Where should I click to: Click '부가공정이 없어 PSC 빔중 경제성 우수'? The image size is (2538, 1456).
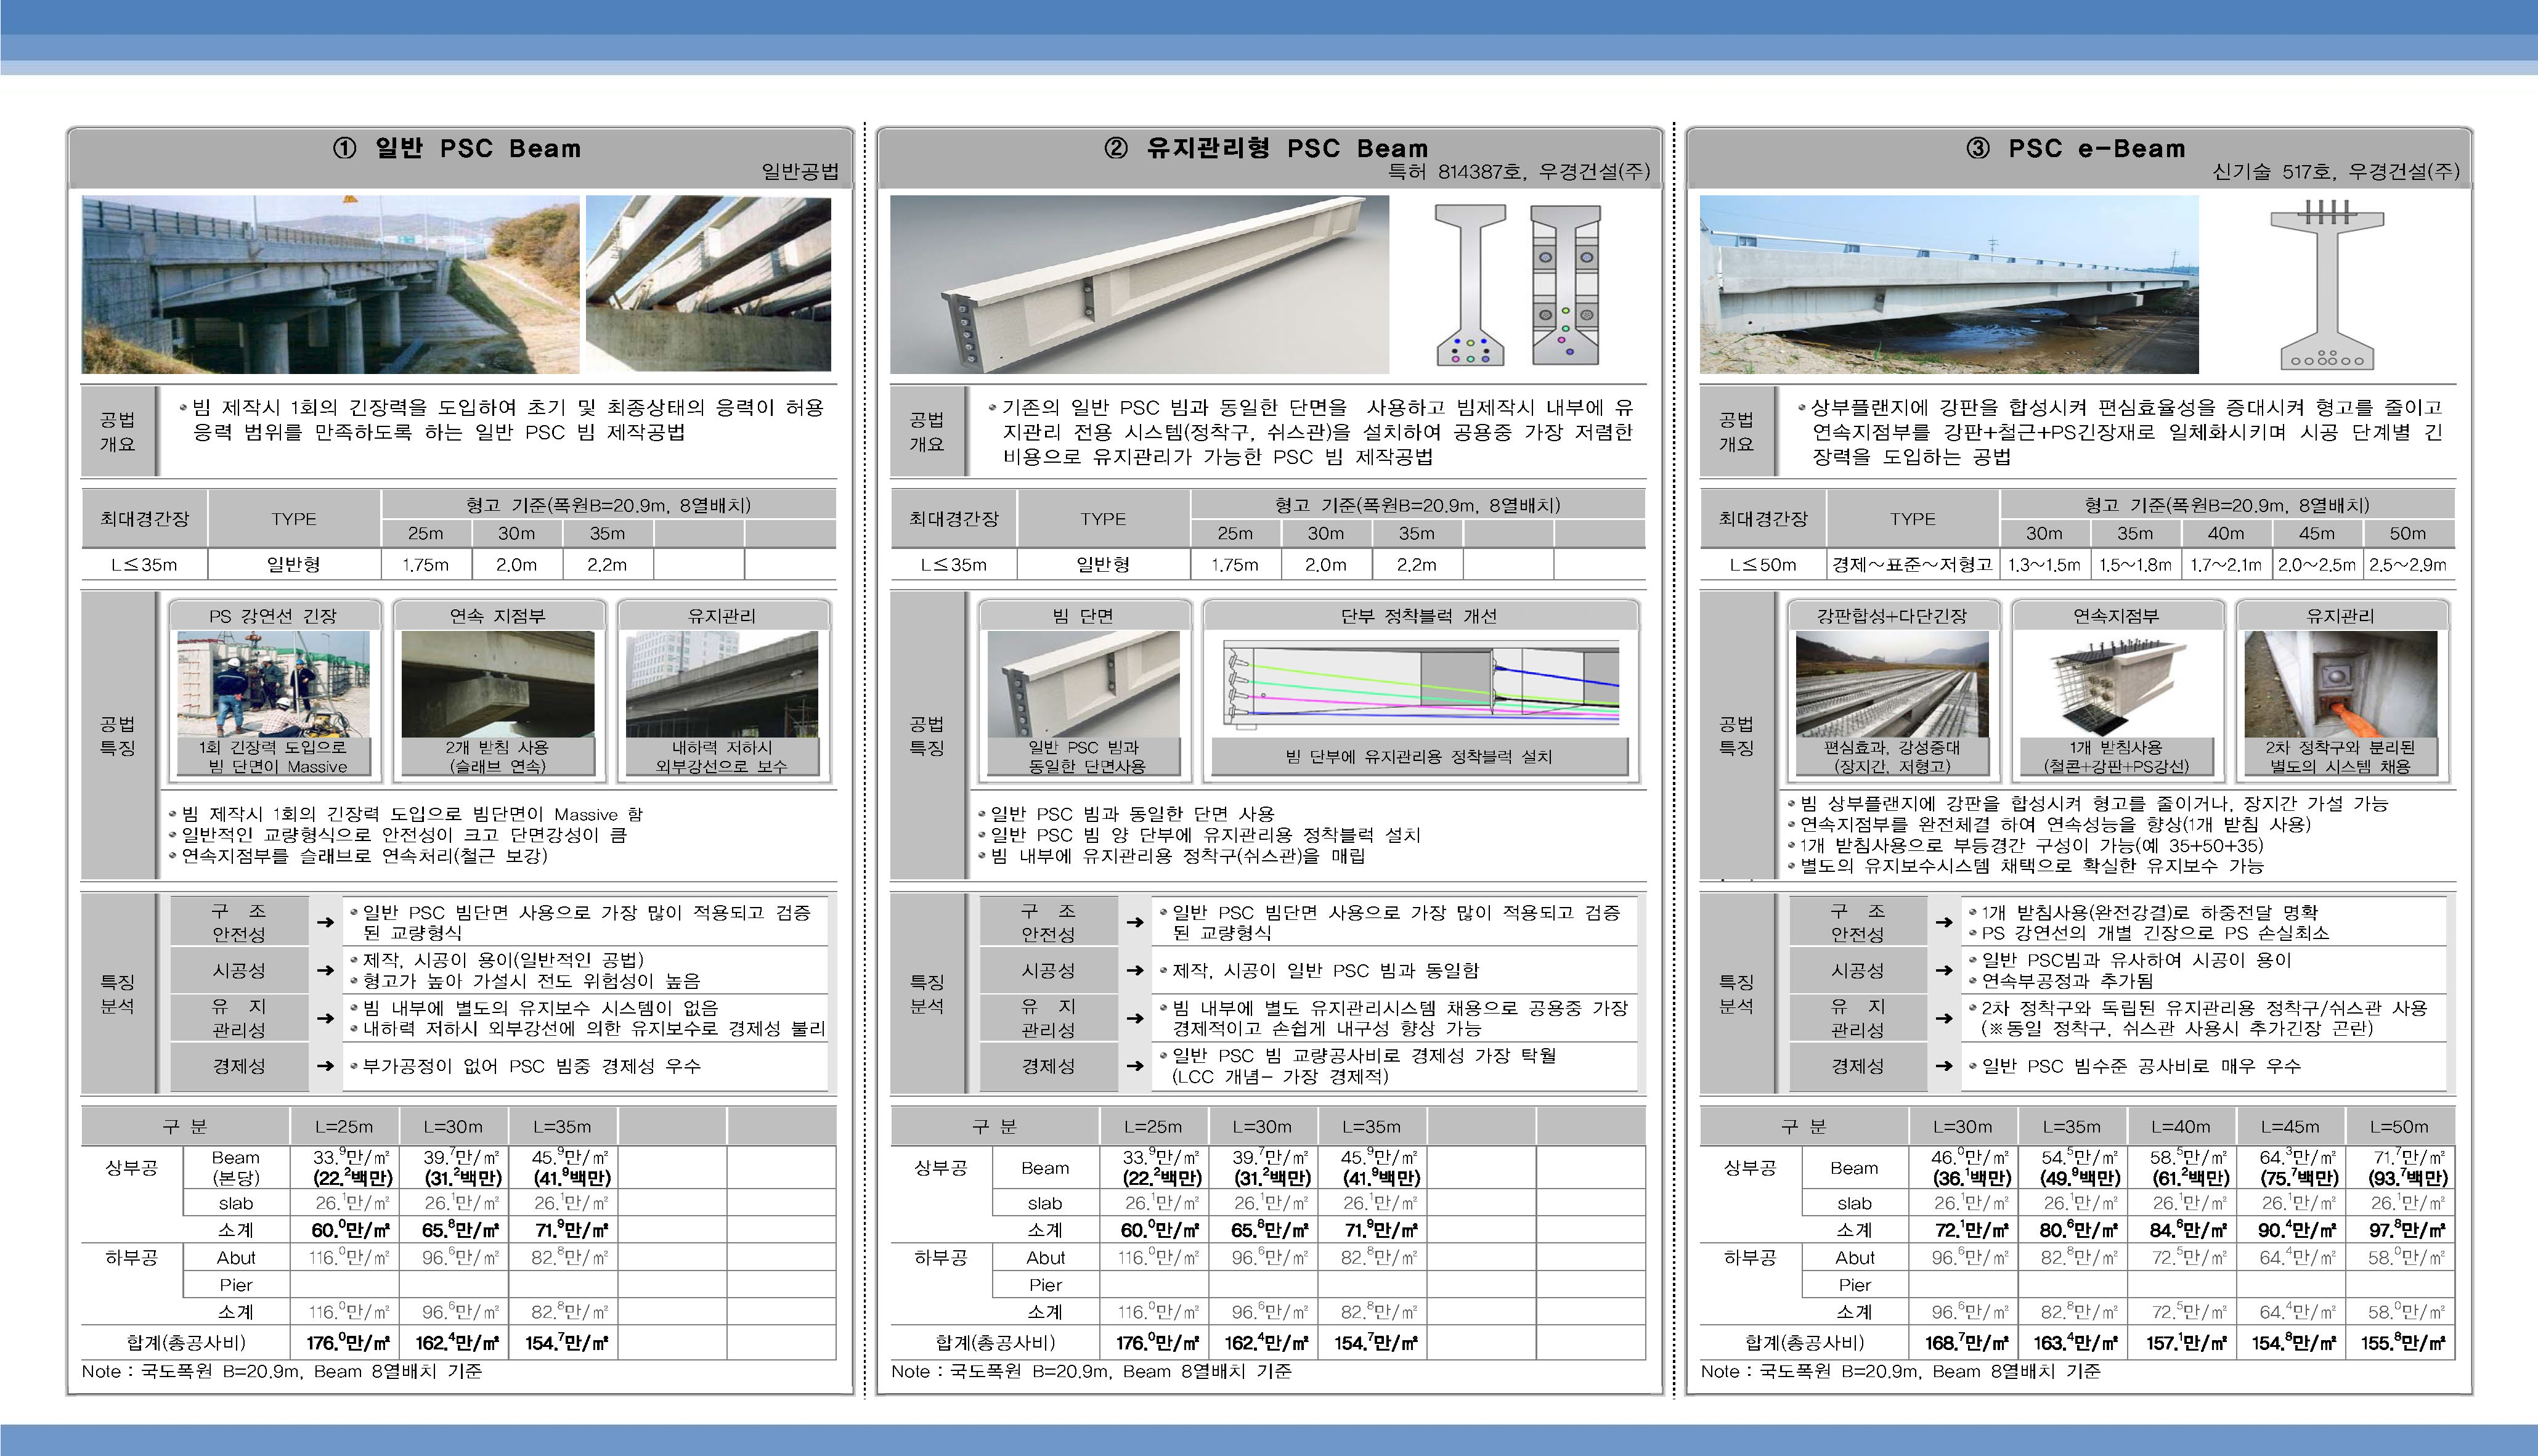click(531, 1066)
